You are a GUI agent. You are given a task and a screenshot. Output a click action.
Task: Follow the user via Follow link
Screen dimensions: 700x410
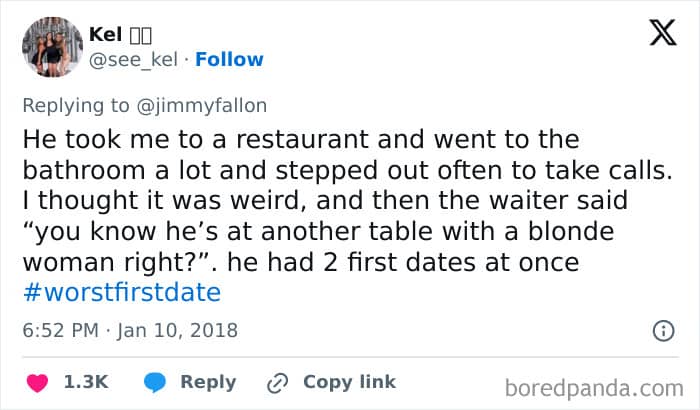[230, 59]
